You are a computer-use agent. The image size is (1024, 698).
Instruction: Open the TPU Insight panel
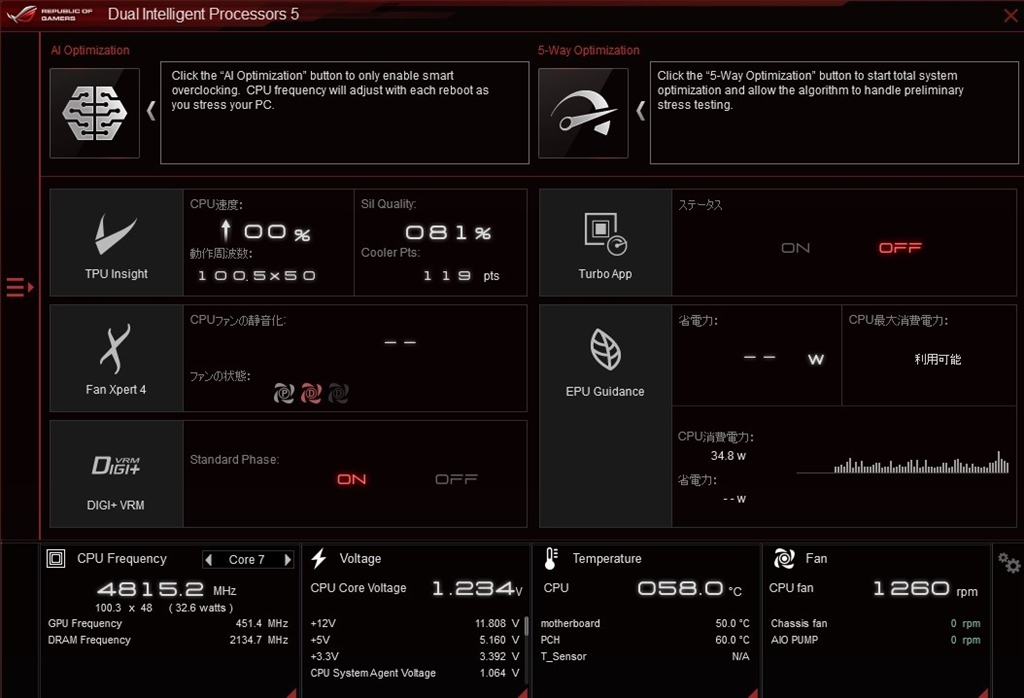click(x=116, y=243)
